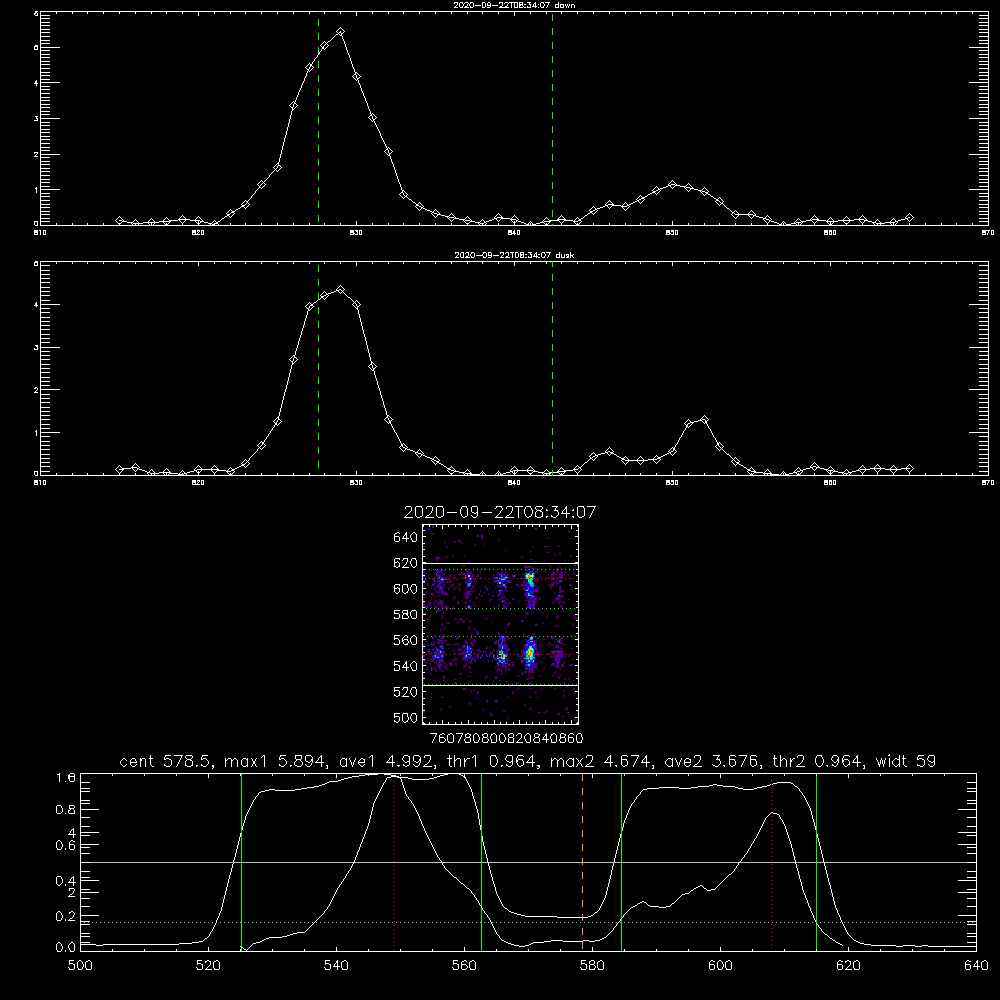1000x1000 pixels.
Task: Click the solid green boundary line near 525
Action: click(241, 861)
